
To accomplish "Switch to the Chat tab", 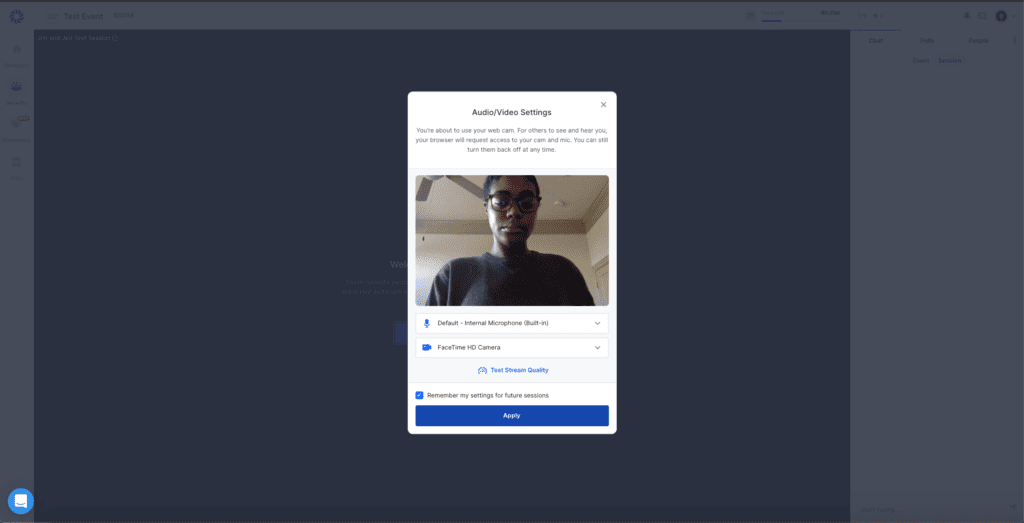I will [x=876, y=40].
